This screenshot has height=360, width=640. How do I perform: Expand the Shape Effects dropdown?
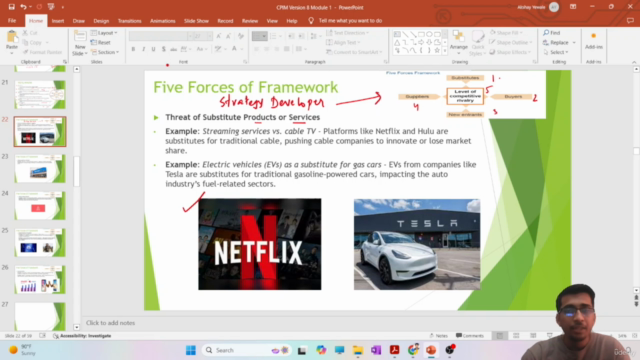coord(511,52)
